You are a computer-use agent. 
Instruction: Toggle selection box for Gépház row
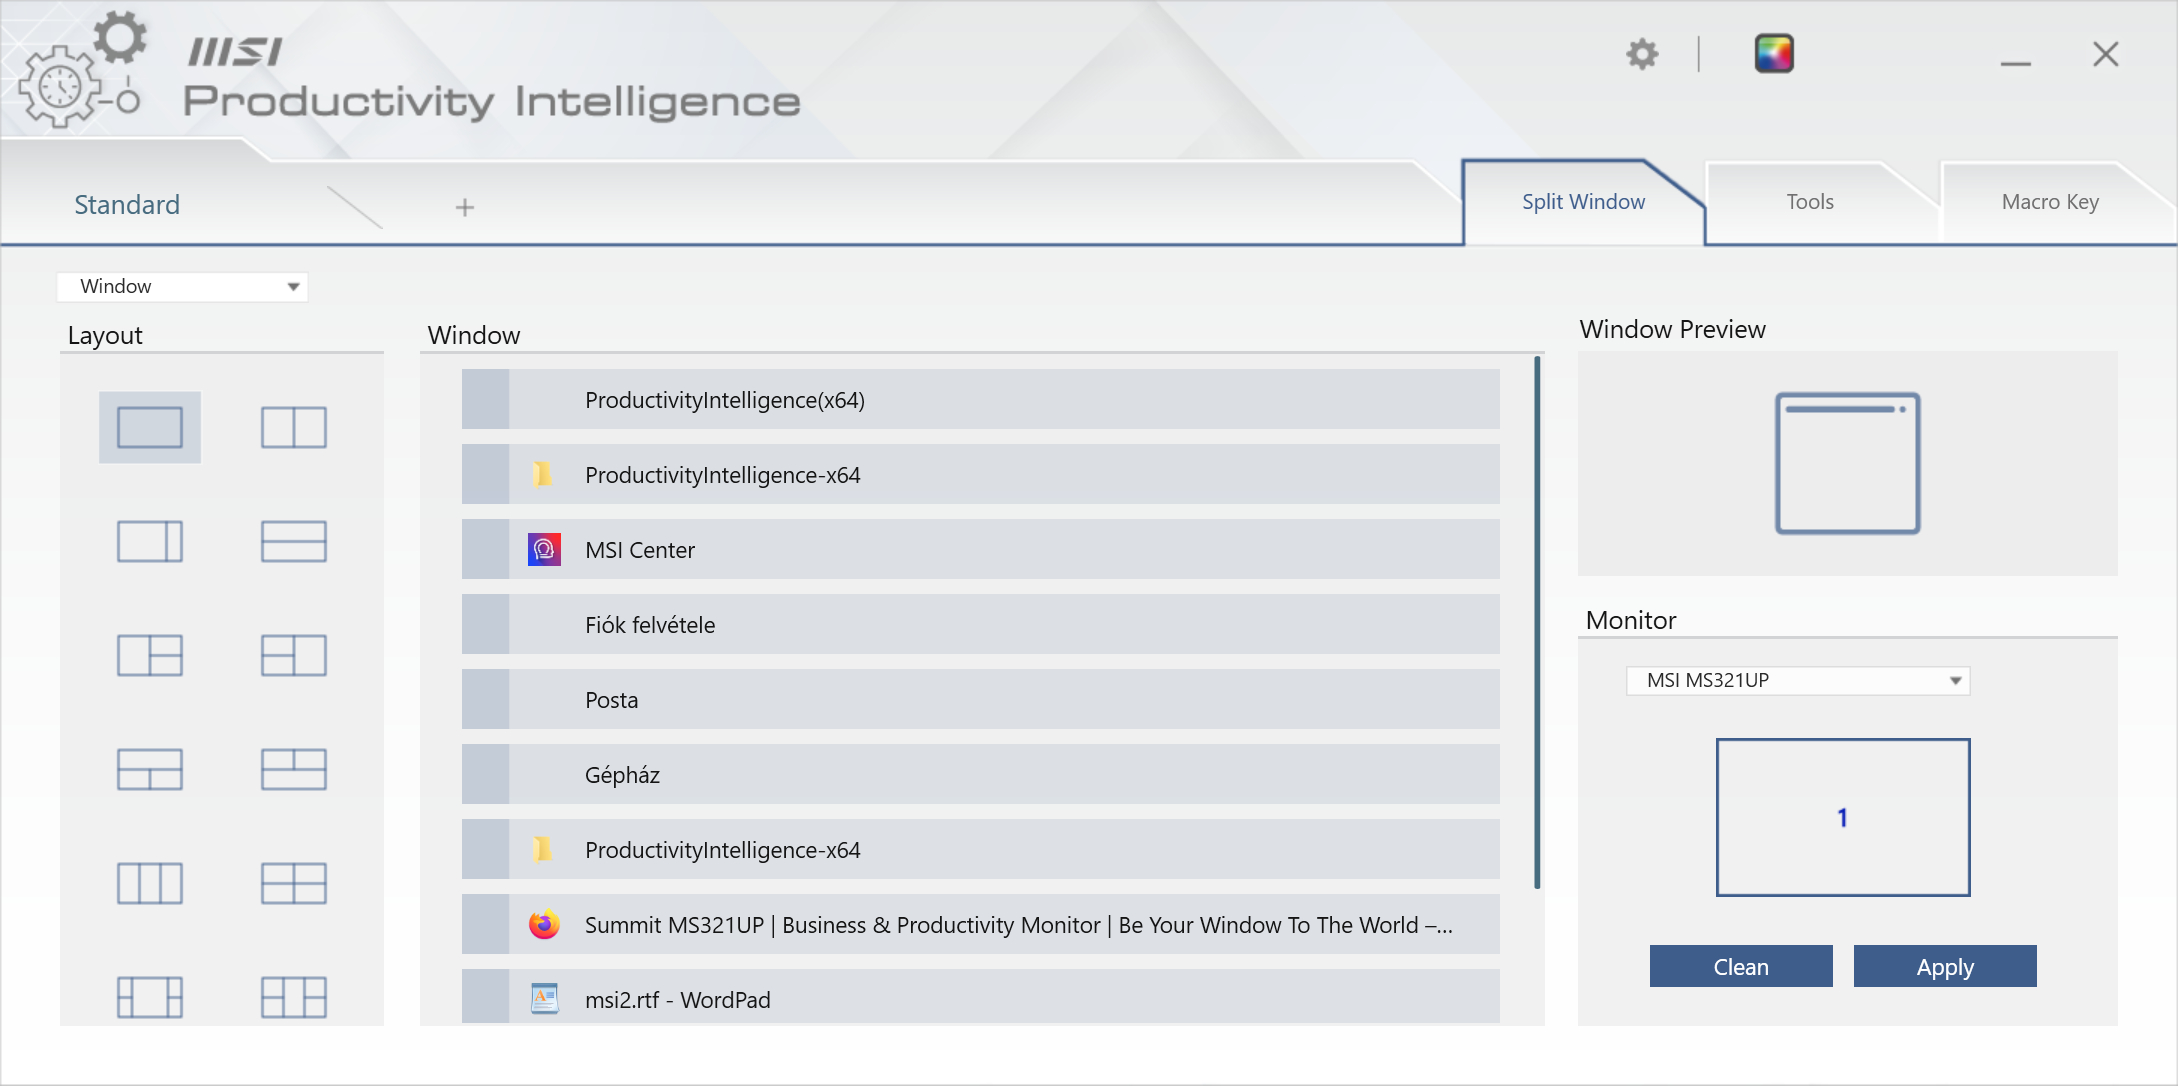click(x=485, y=774)
